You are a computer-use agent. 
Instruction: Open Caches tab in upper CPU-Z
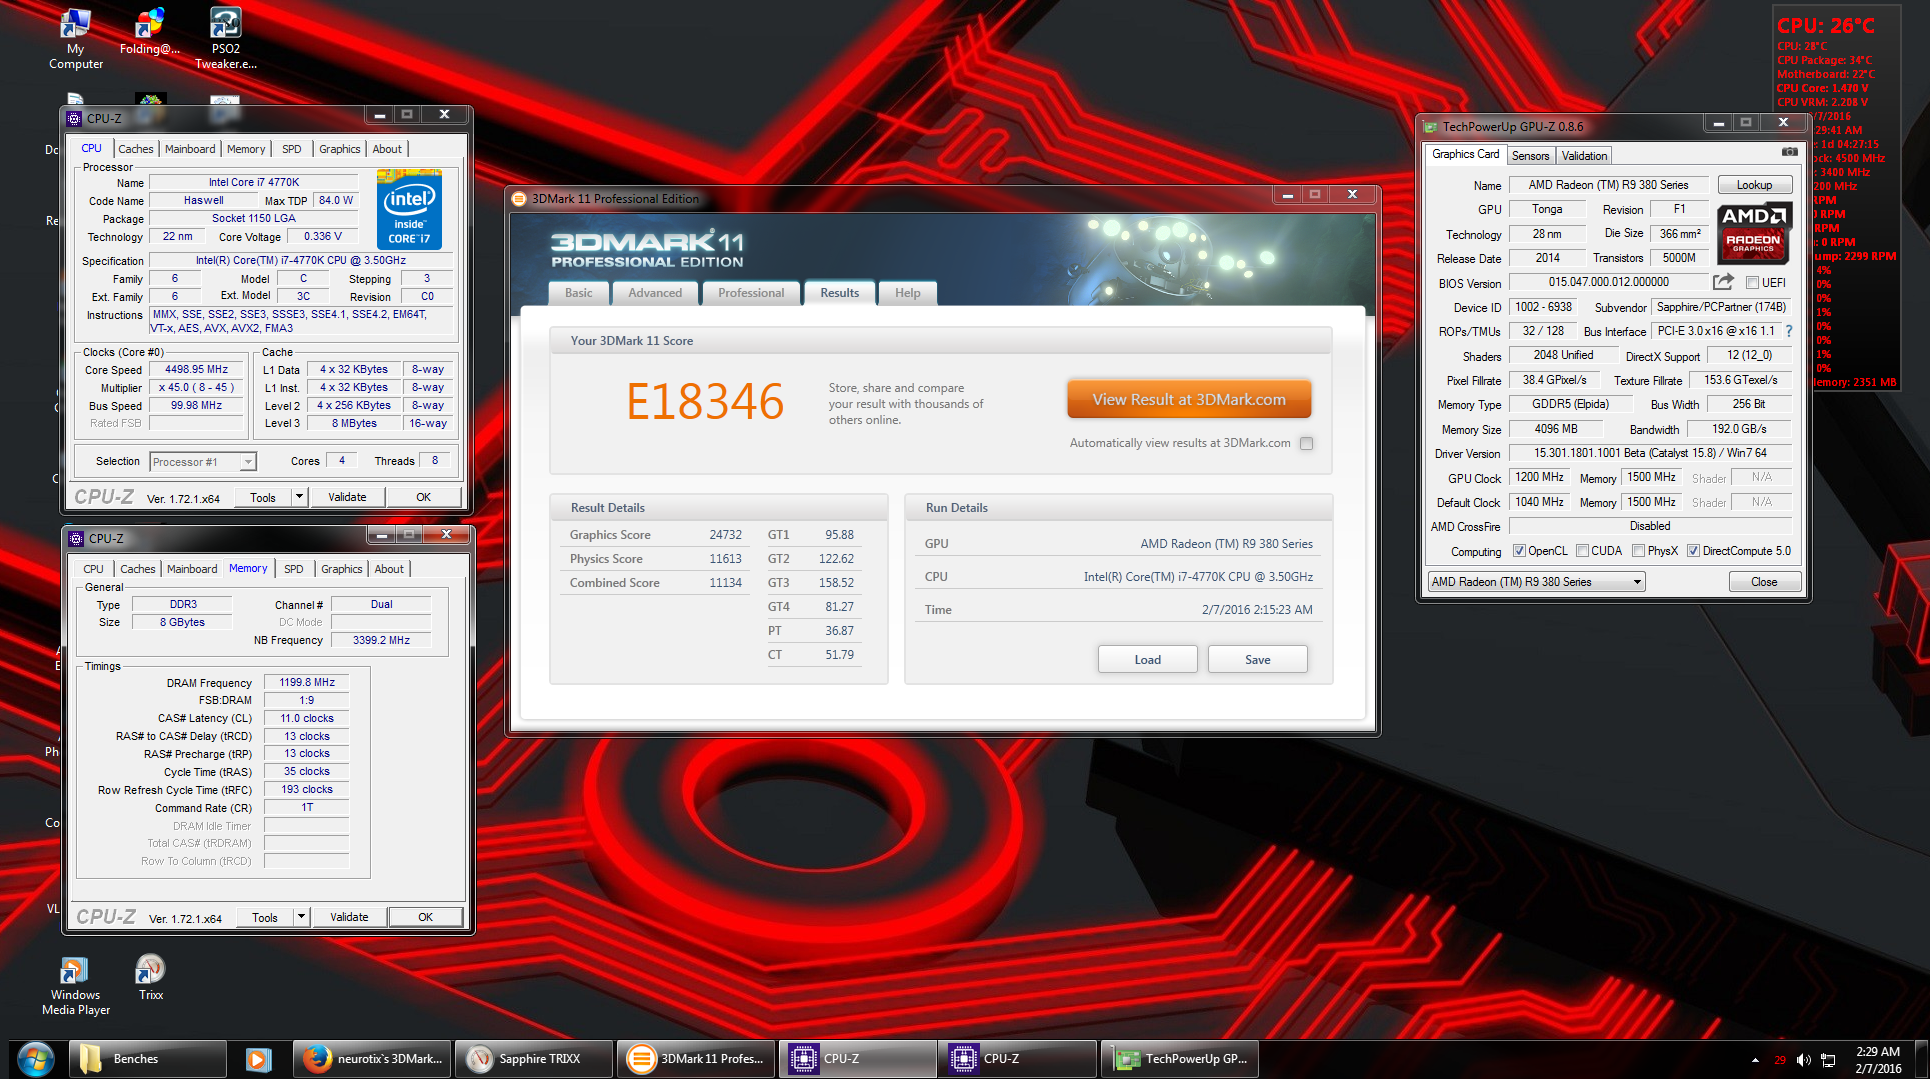(x=136, y=149)
